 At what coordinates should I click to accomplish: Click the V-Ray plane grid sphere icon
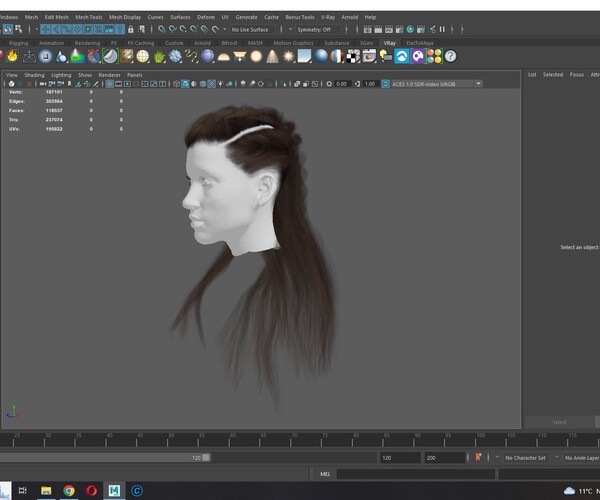pyautogui.click(x=143, y=56)
